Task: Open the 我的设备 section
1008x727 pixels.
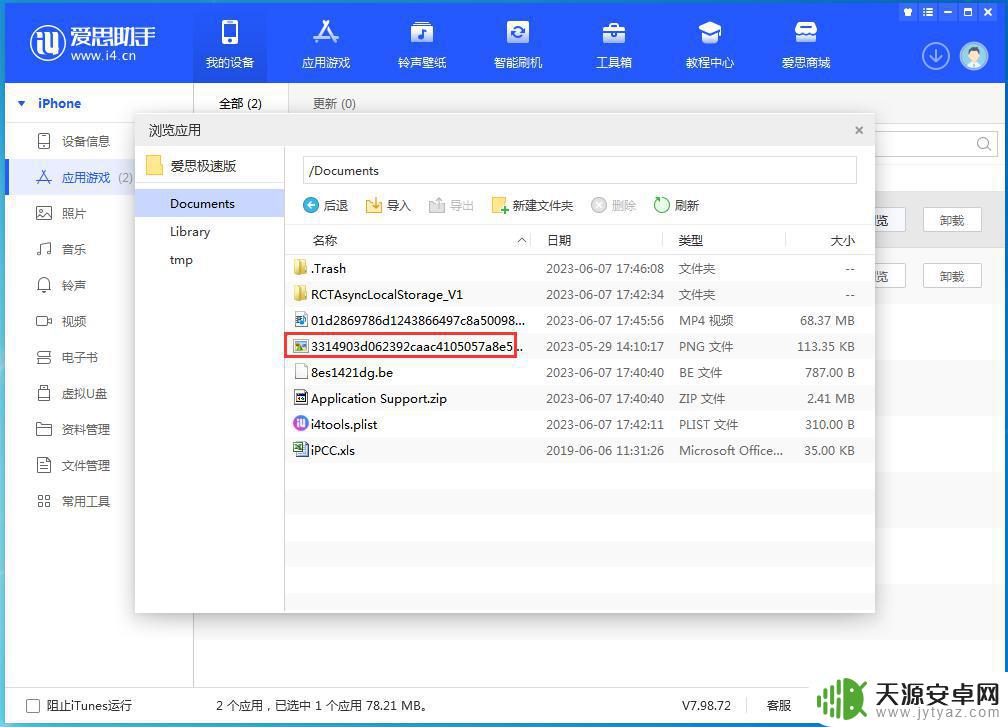Action: (x=230, y=44)
